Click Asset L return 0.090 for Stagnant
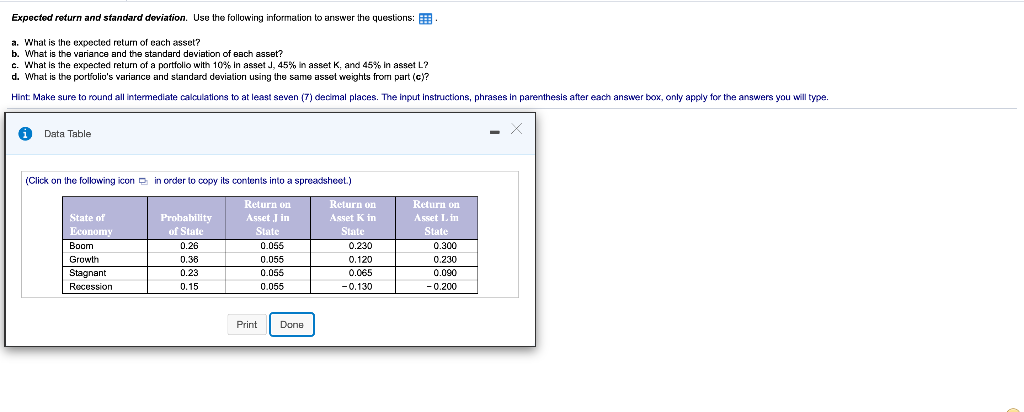This screenshot has height=412, width=1024. pos(445,273)
